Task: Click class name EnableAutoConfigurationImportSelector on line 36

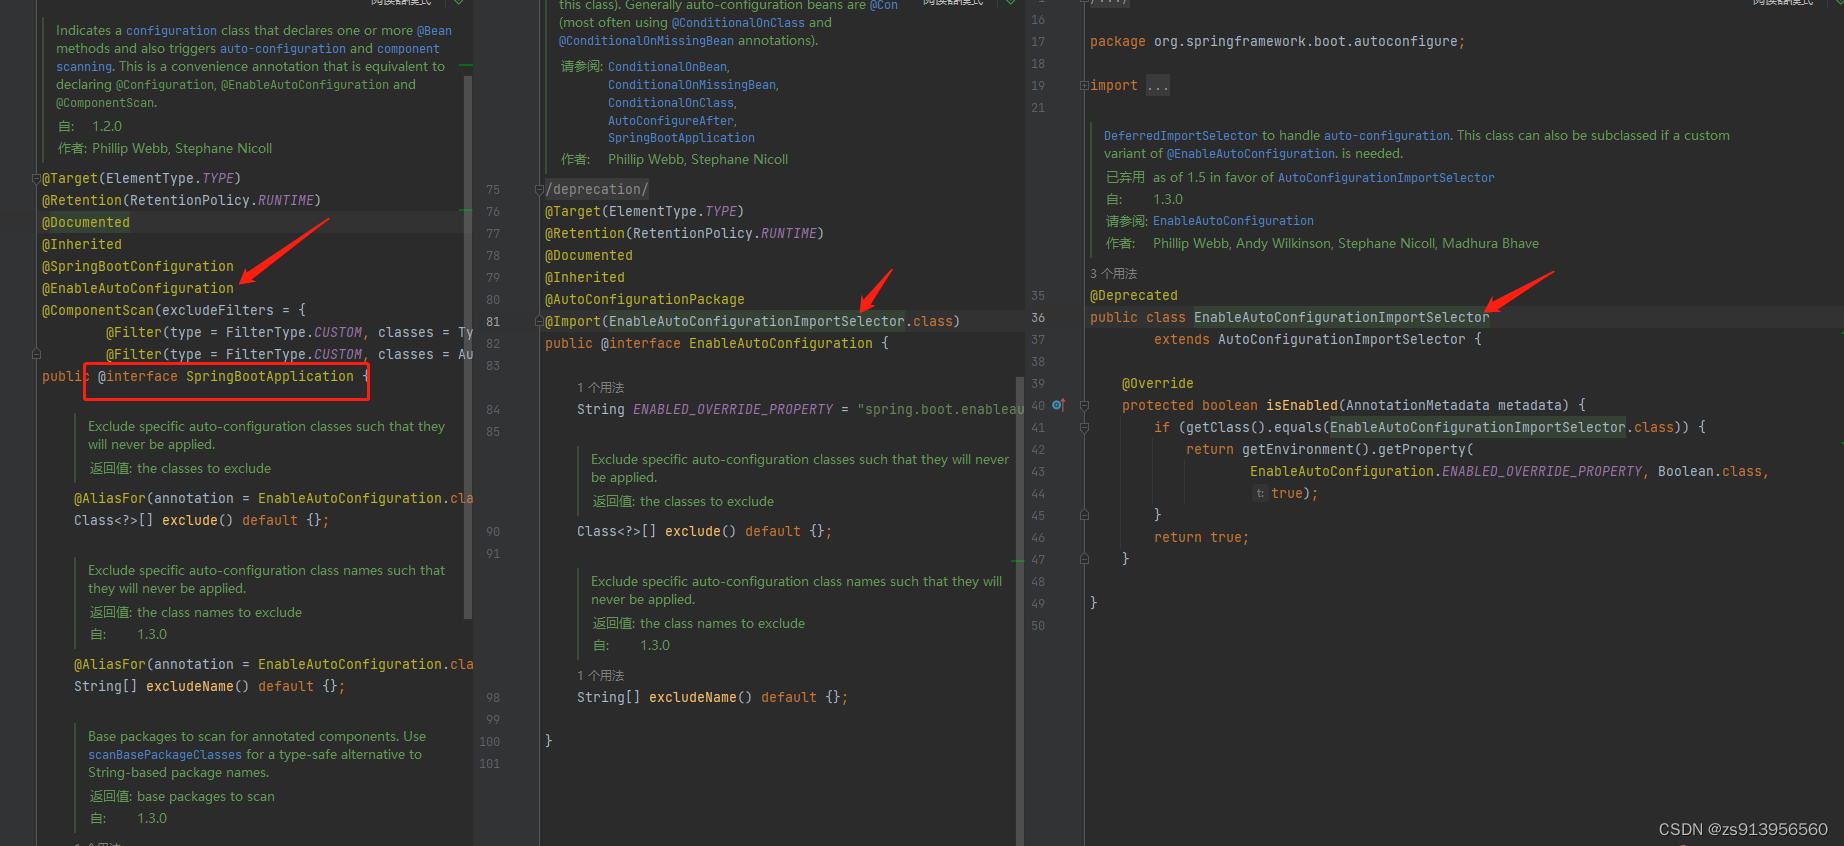Action: [x=1342, y=318]
